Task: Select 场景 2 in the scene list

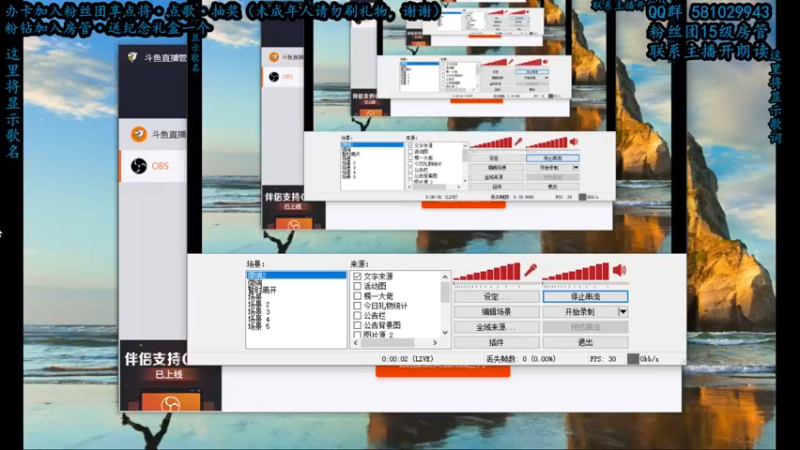Action: tap(259, 305)
